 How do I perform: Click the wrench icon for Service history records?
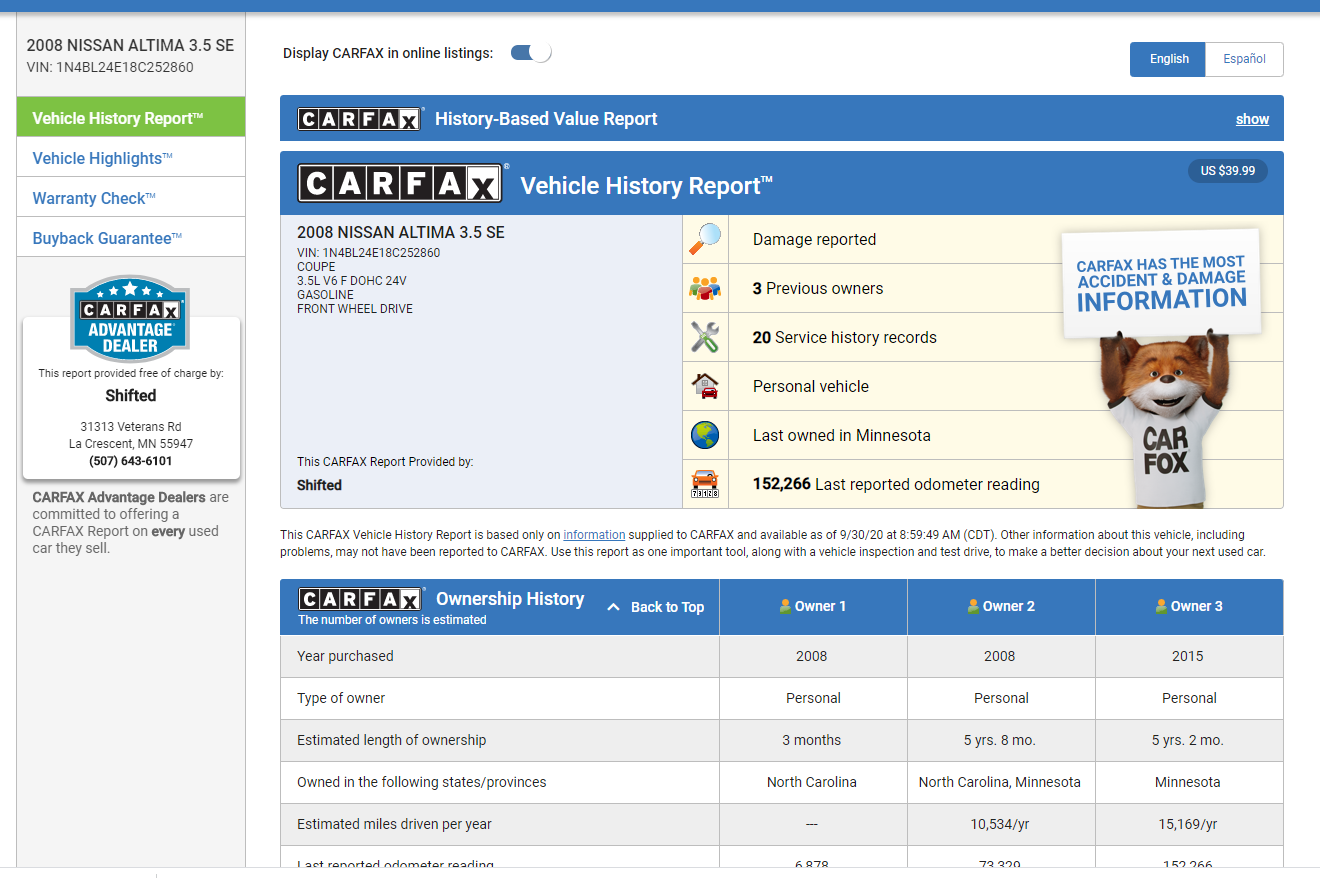(x=705, y=337)
